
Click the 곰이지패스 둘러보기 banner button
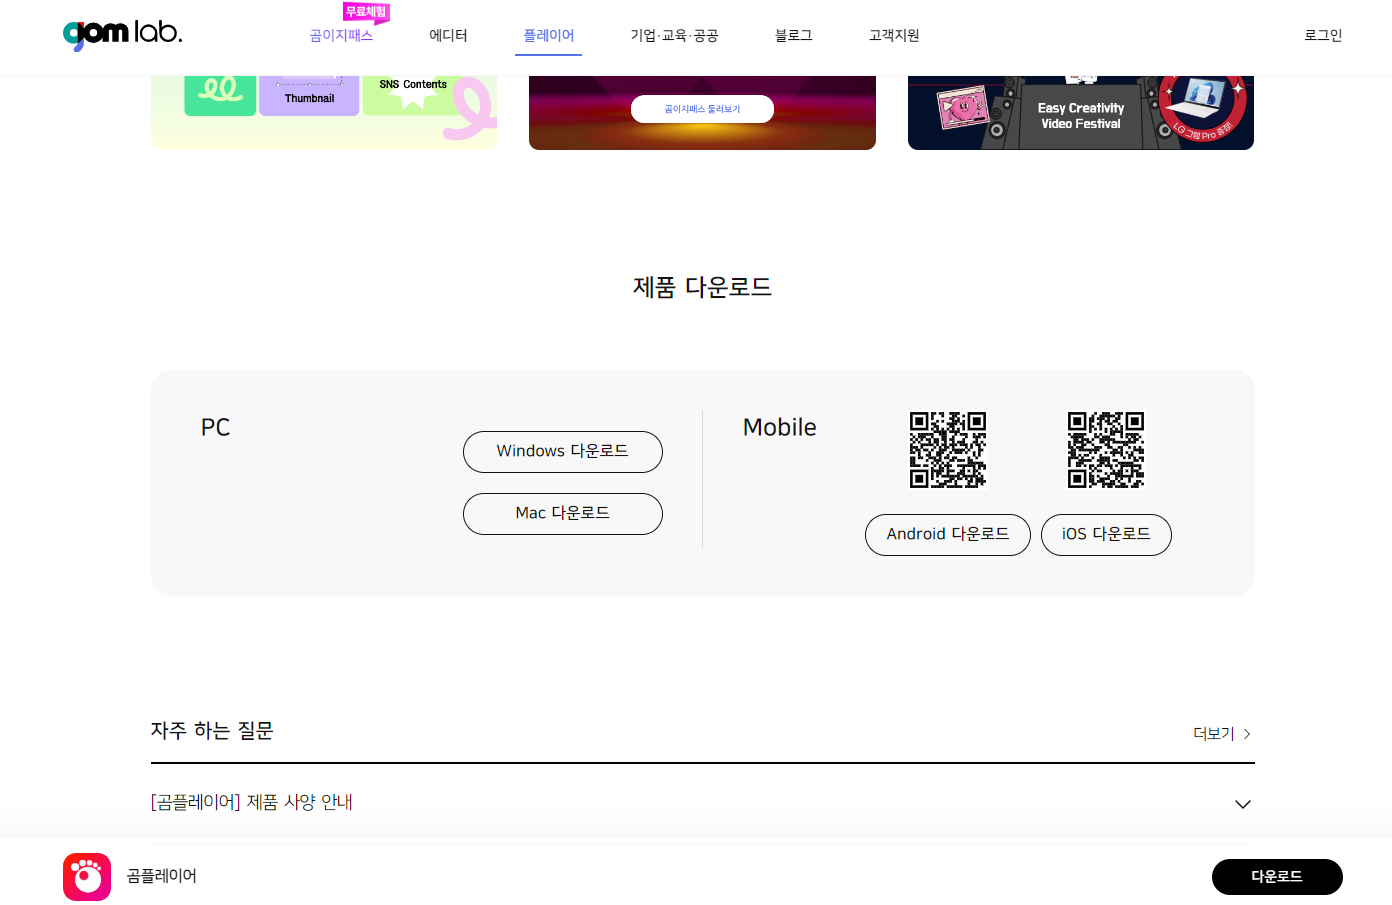[702, 109]
